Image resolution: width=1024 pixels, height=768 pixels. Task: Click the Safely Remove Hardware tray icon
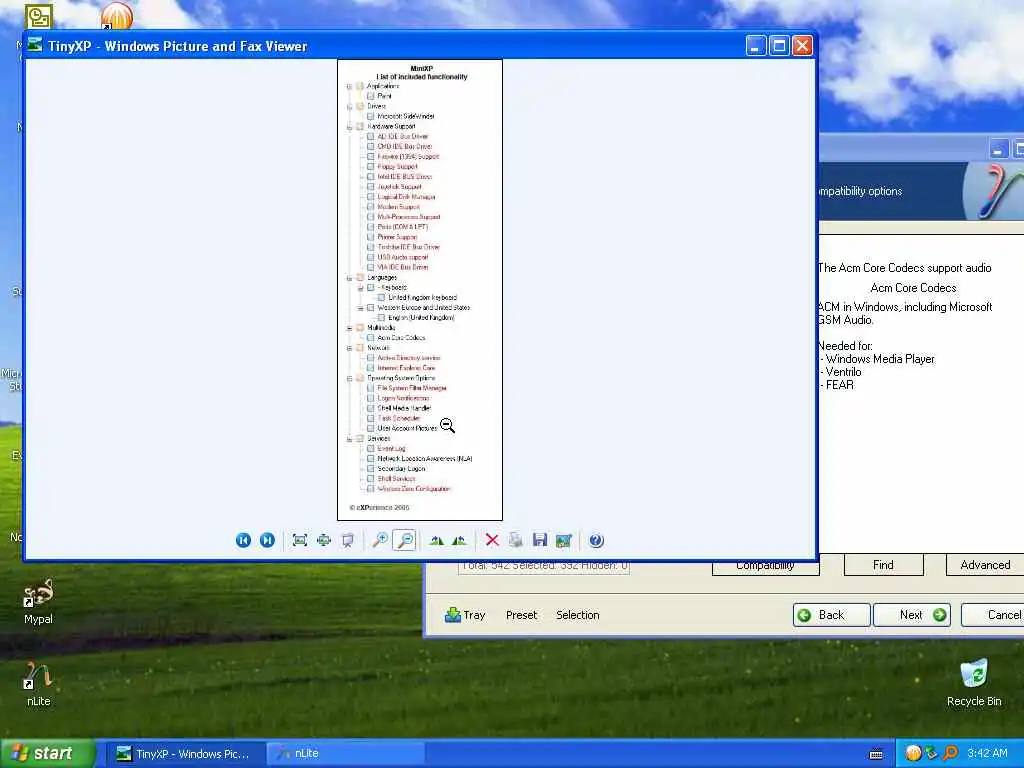point(931,753)
